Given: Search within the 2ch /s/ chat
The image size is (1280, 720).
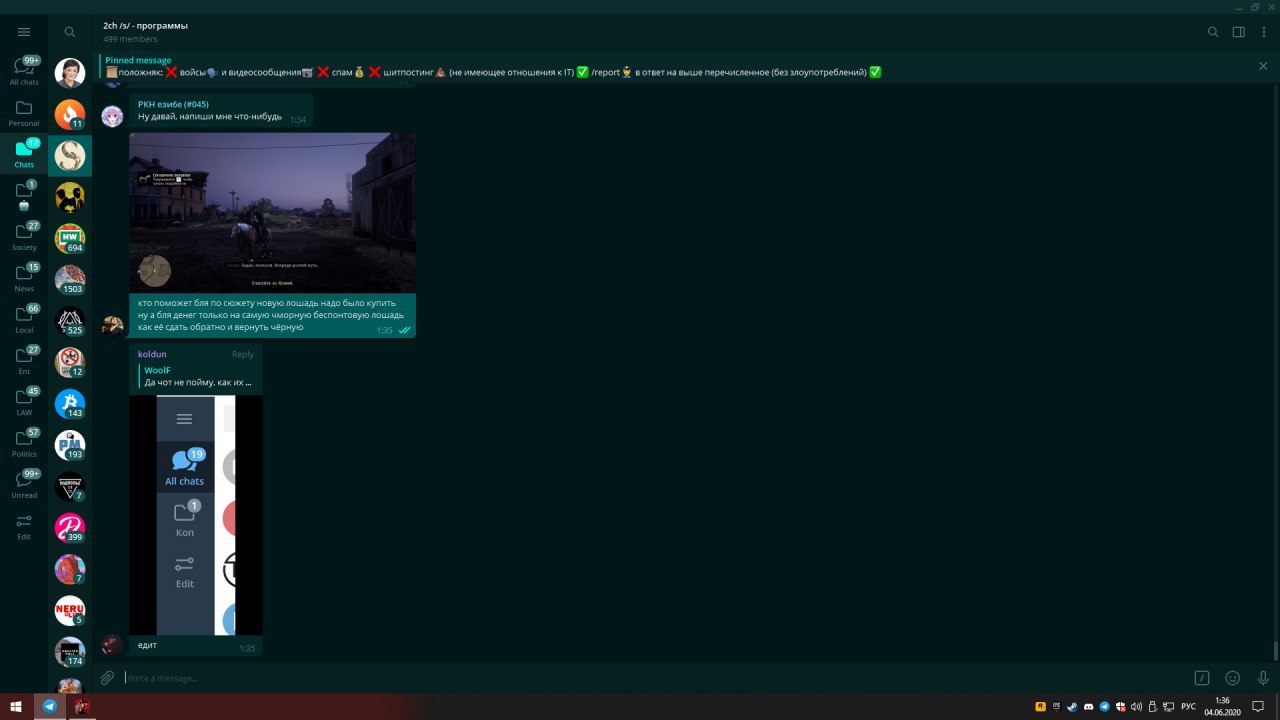Looking at the screenshot, I should [x=1213, y=32].
